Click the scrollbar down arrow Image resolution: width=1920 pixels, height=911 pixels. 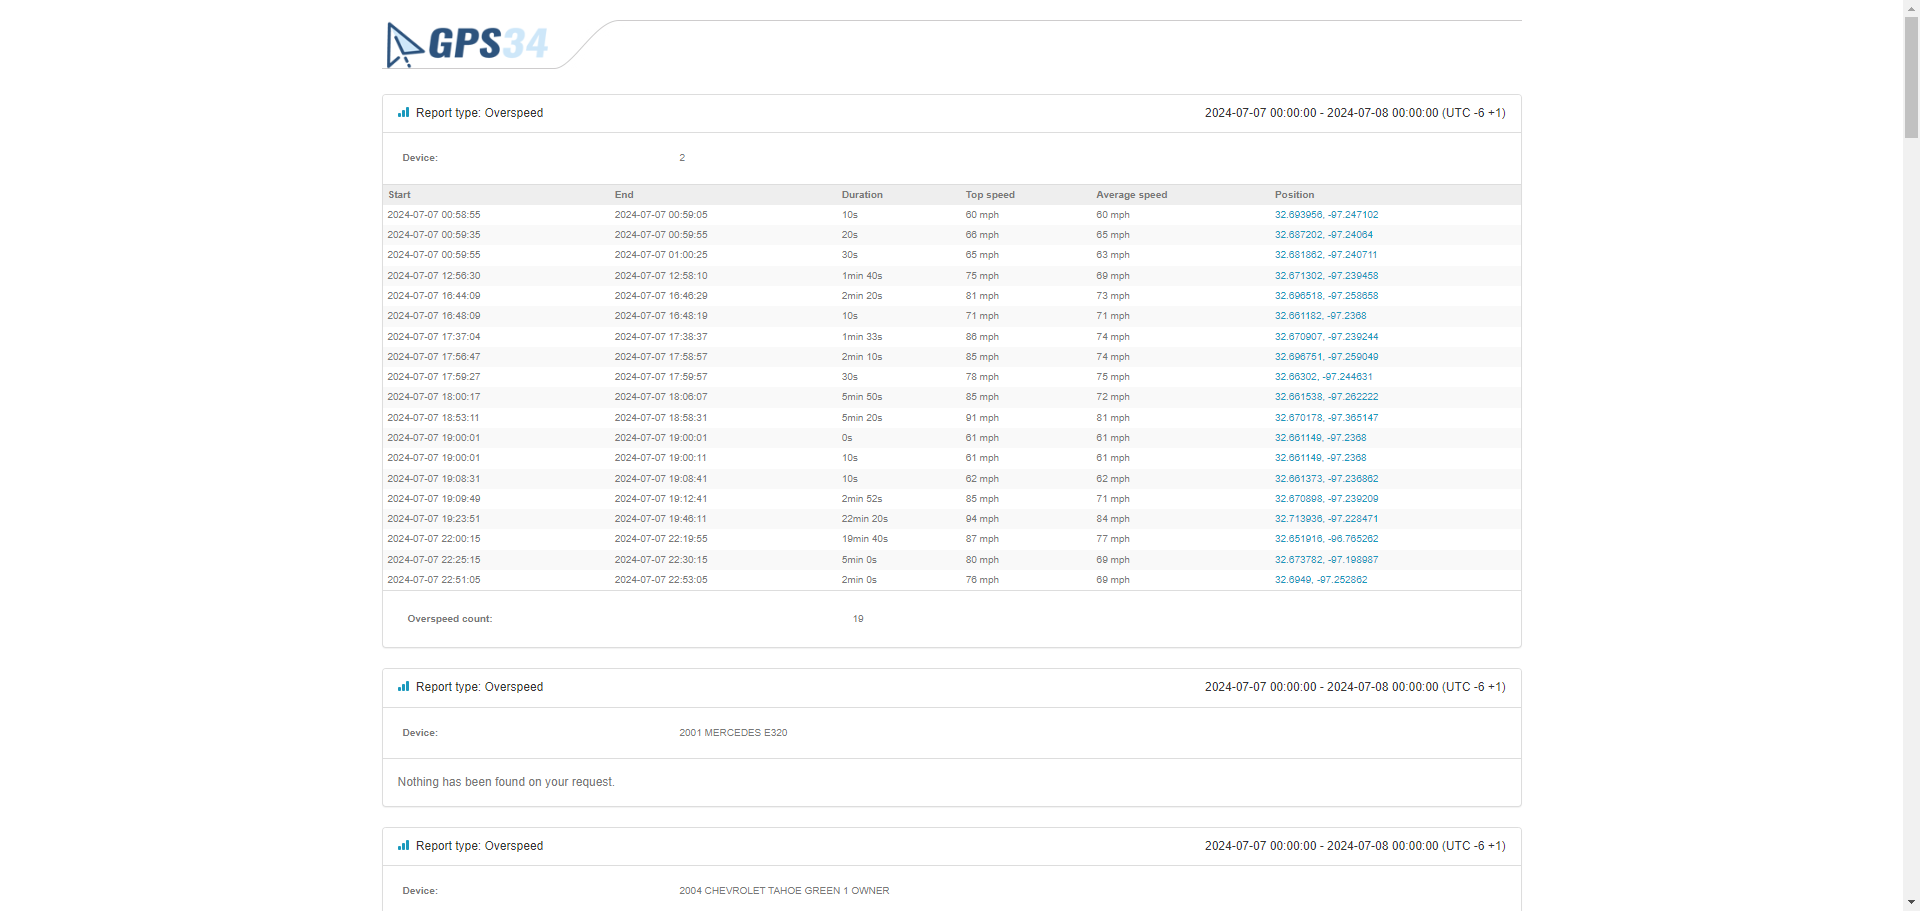tap(1911, 903)
